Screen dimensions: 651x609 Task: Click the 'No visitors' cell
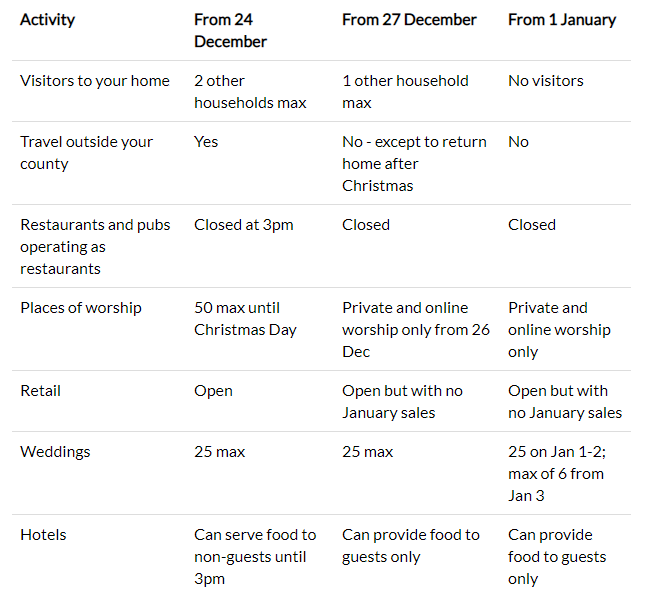pos(546,81)
